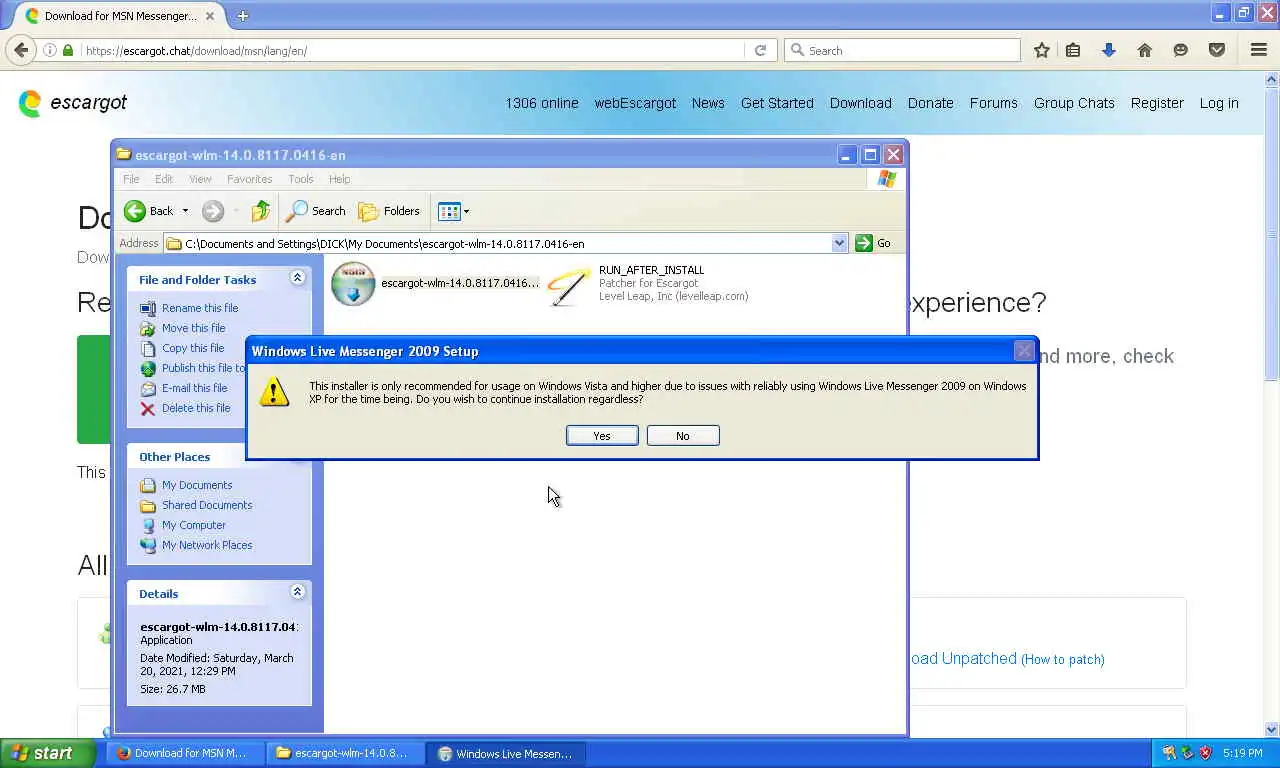Click the Firefox URL address field
1280x768 pixels.
(x=412, y=50)
